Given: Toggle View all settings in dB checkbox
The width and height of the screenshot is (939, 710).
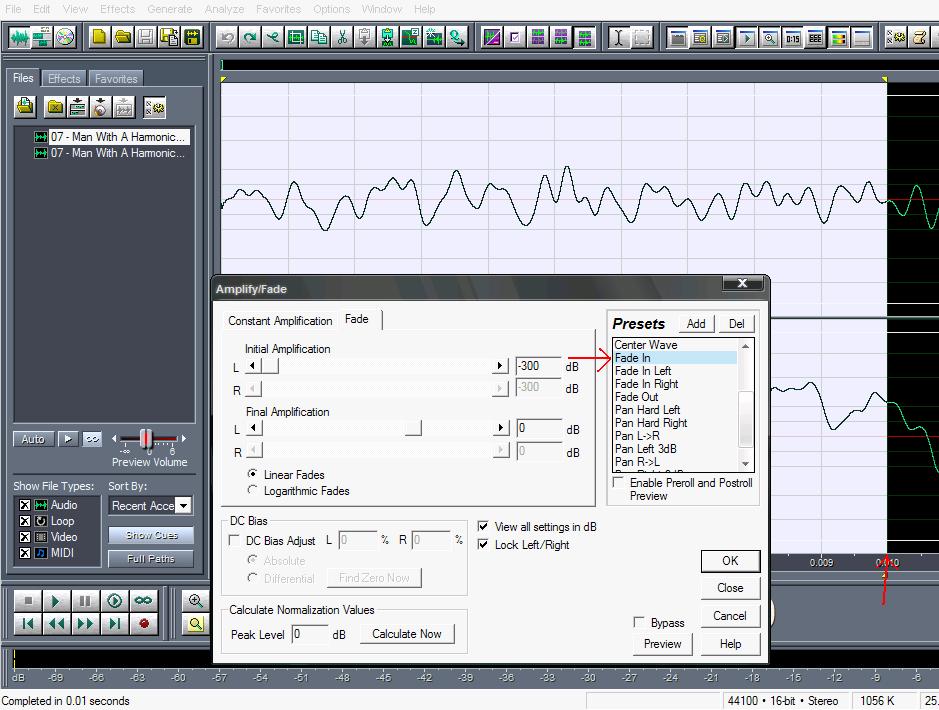Looking at the screenshot, I should [x=483, y=526].
